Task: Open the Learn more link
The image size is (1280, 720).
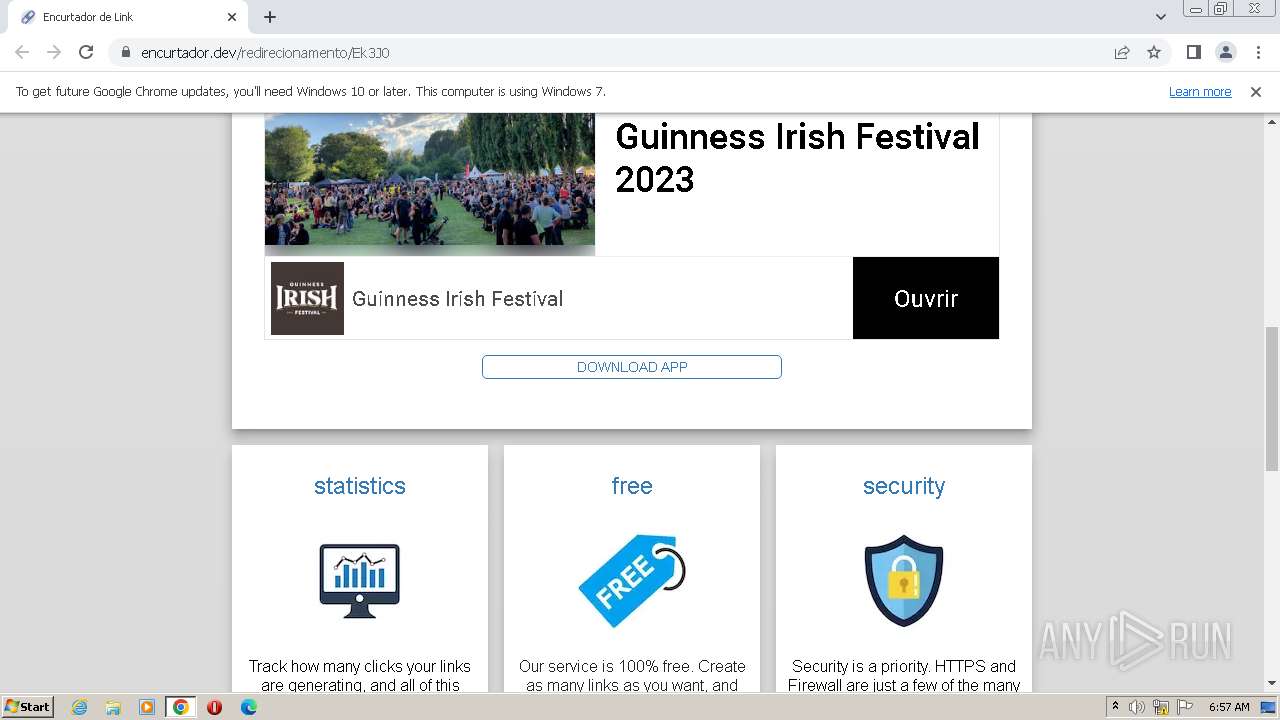Action: pyautogui.click(x=1200, y=91)
